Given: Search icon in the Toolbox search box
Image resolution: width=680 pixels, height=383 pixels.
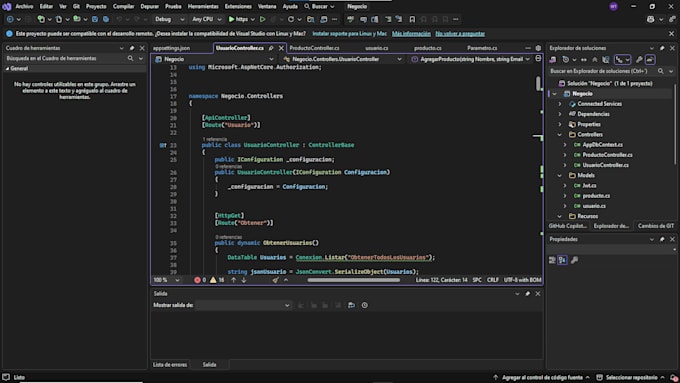Looking at the screenshot, I should click(130, 58).
